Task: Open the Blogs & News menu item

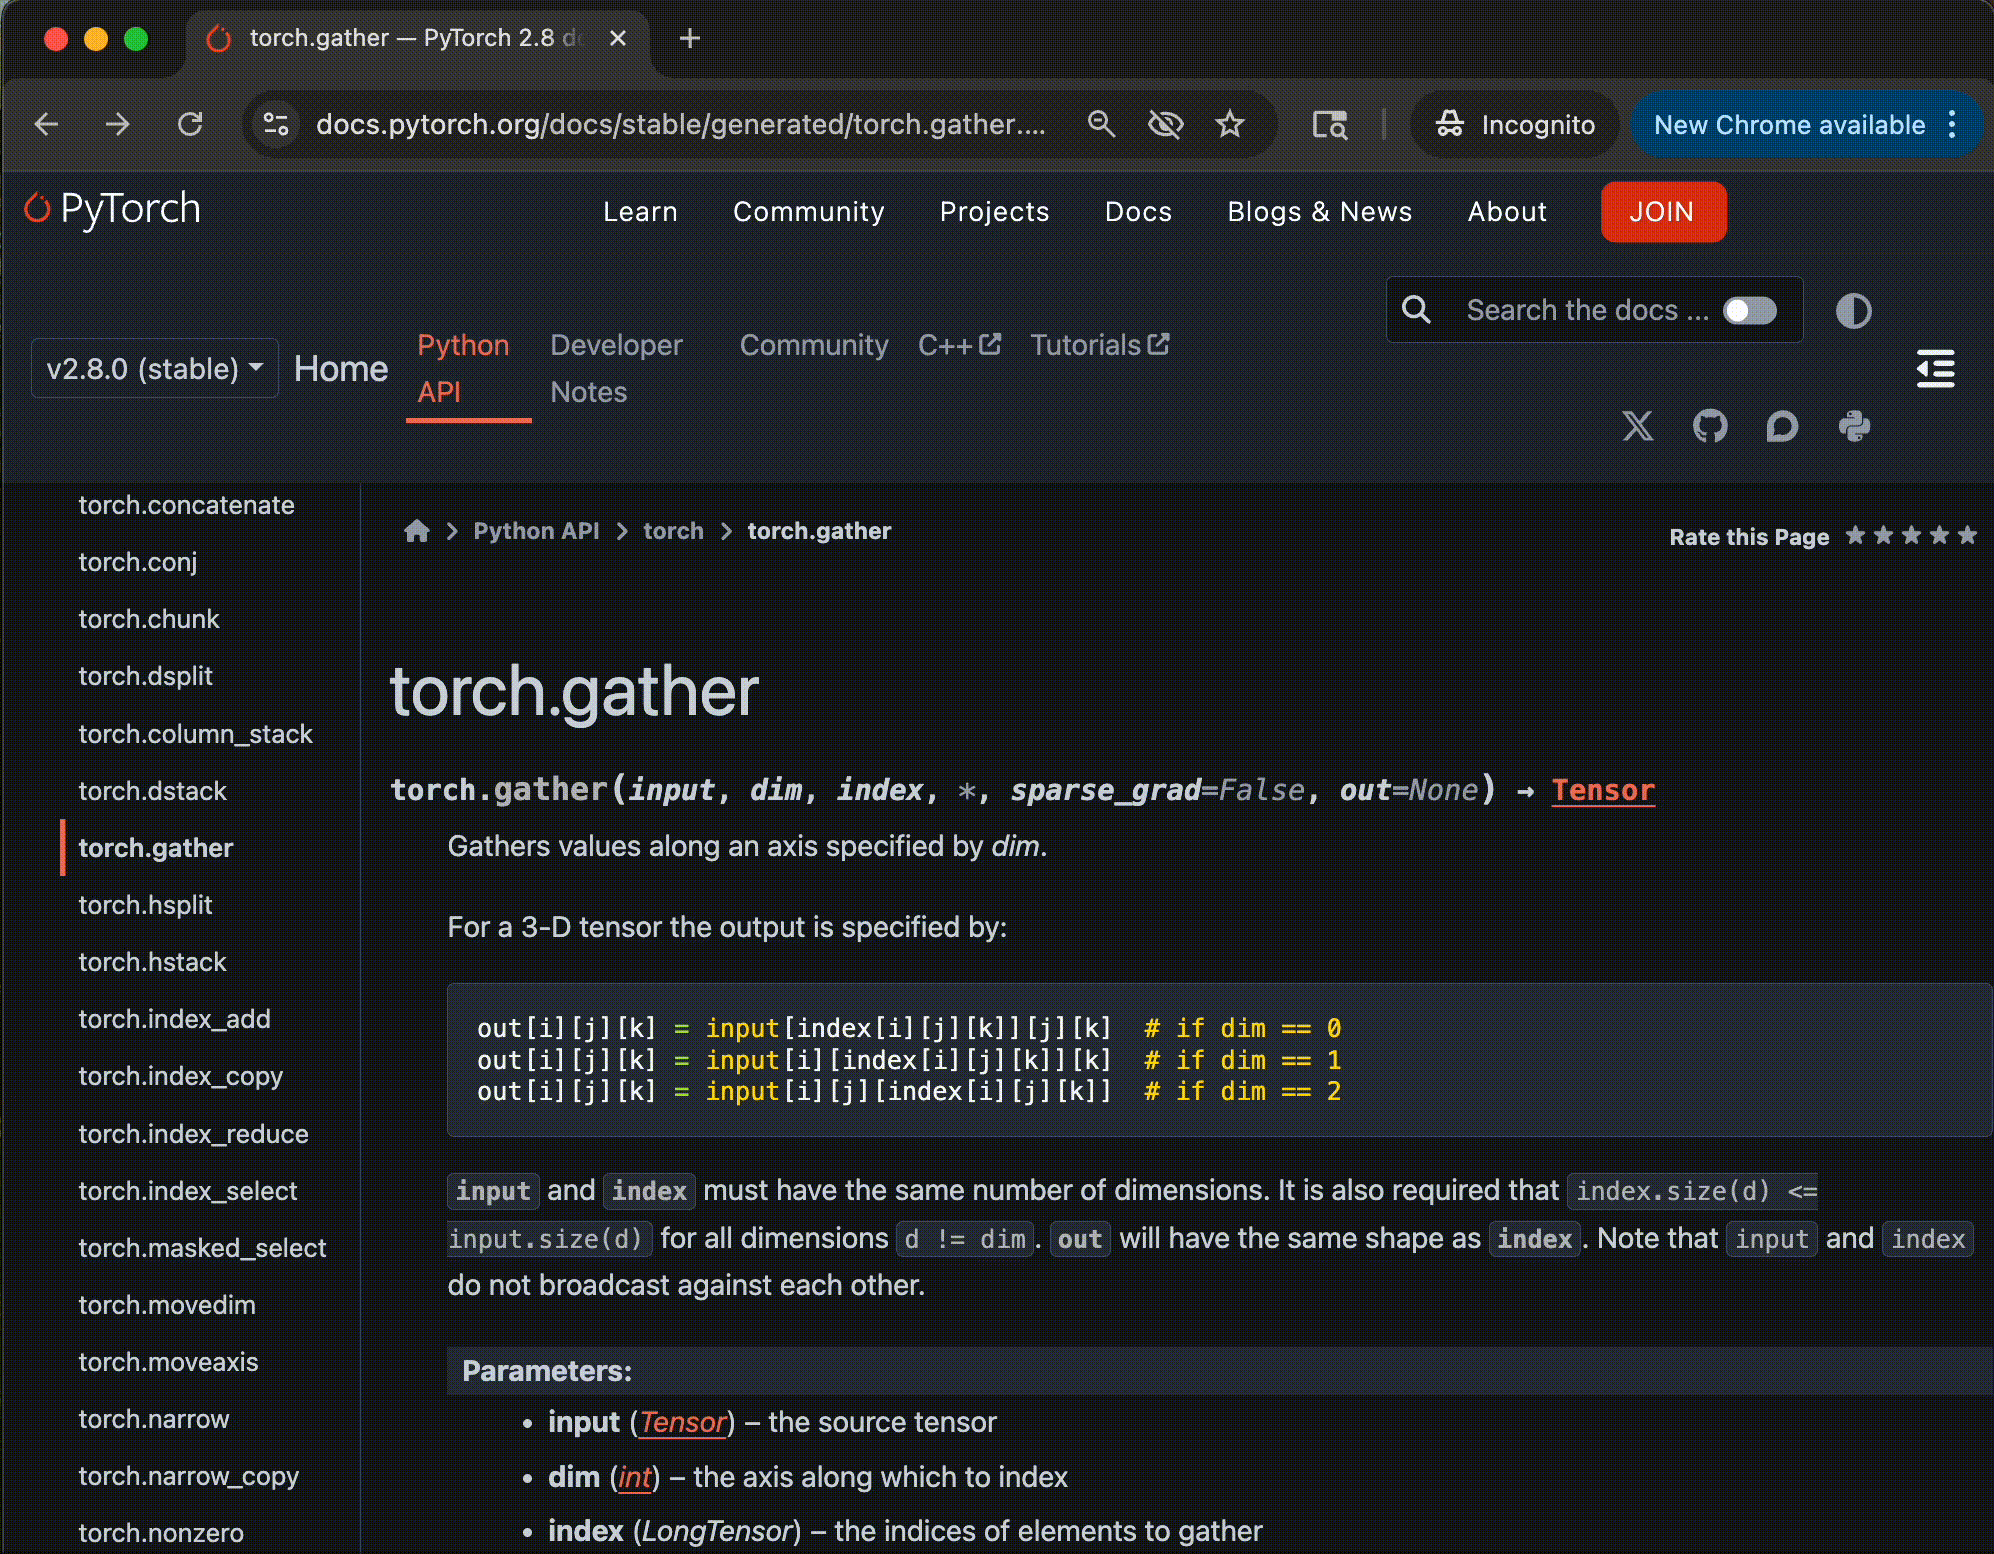Action: (x=1320, y=211)
